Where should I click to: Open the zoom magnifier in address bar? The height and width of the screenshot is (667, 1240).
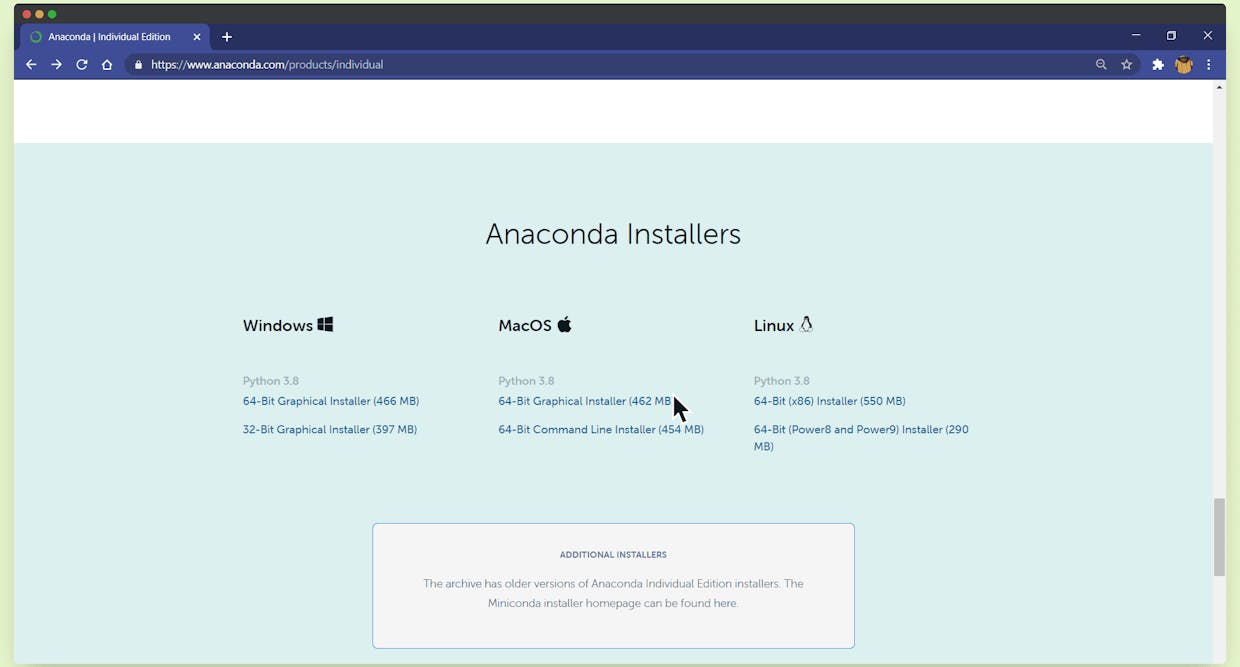click(1101, 65)
